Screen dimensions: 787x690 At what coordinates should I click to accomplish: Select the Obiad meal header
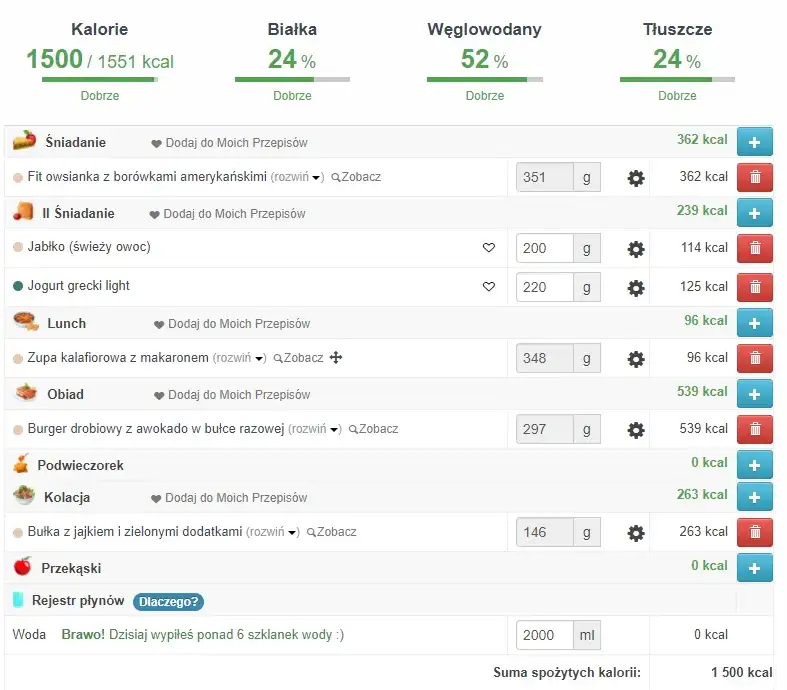(x=65, y=394)
